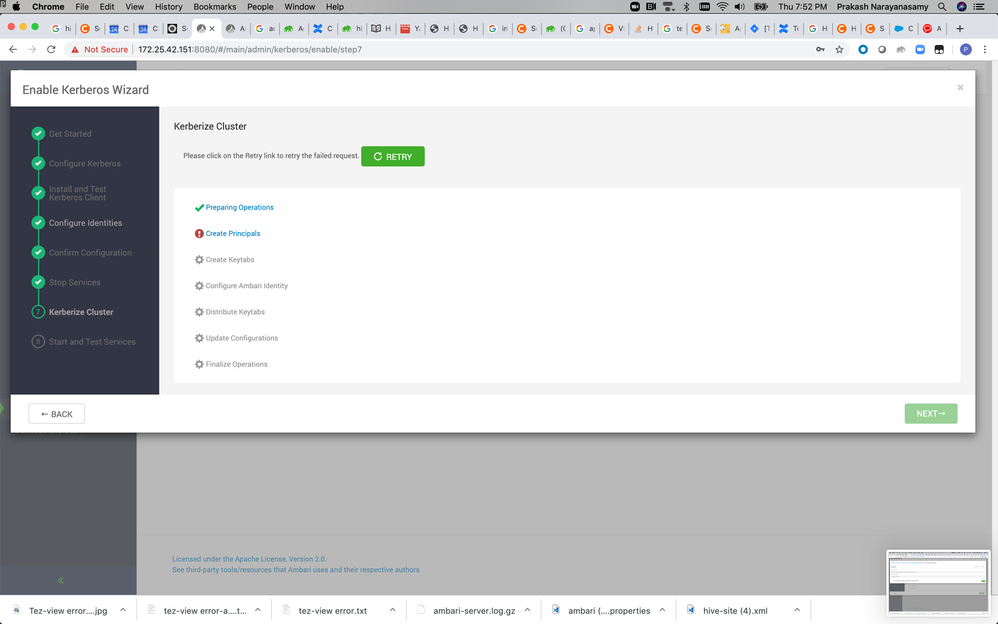998x624 pixels.
Task: Select the Get Started wizard step
Action: pos(70,134)
